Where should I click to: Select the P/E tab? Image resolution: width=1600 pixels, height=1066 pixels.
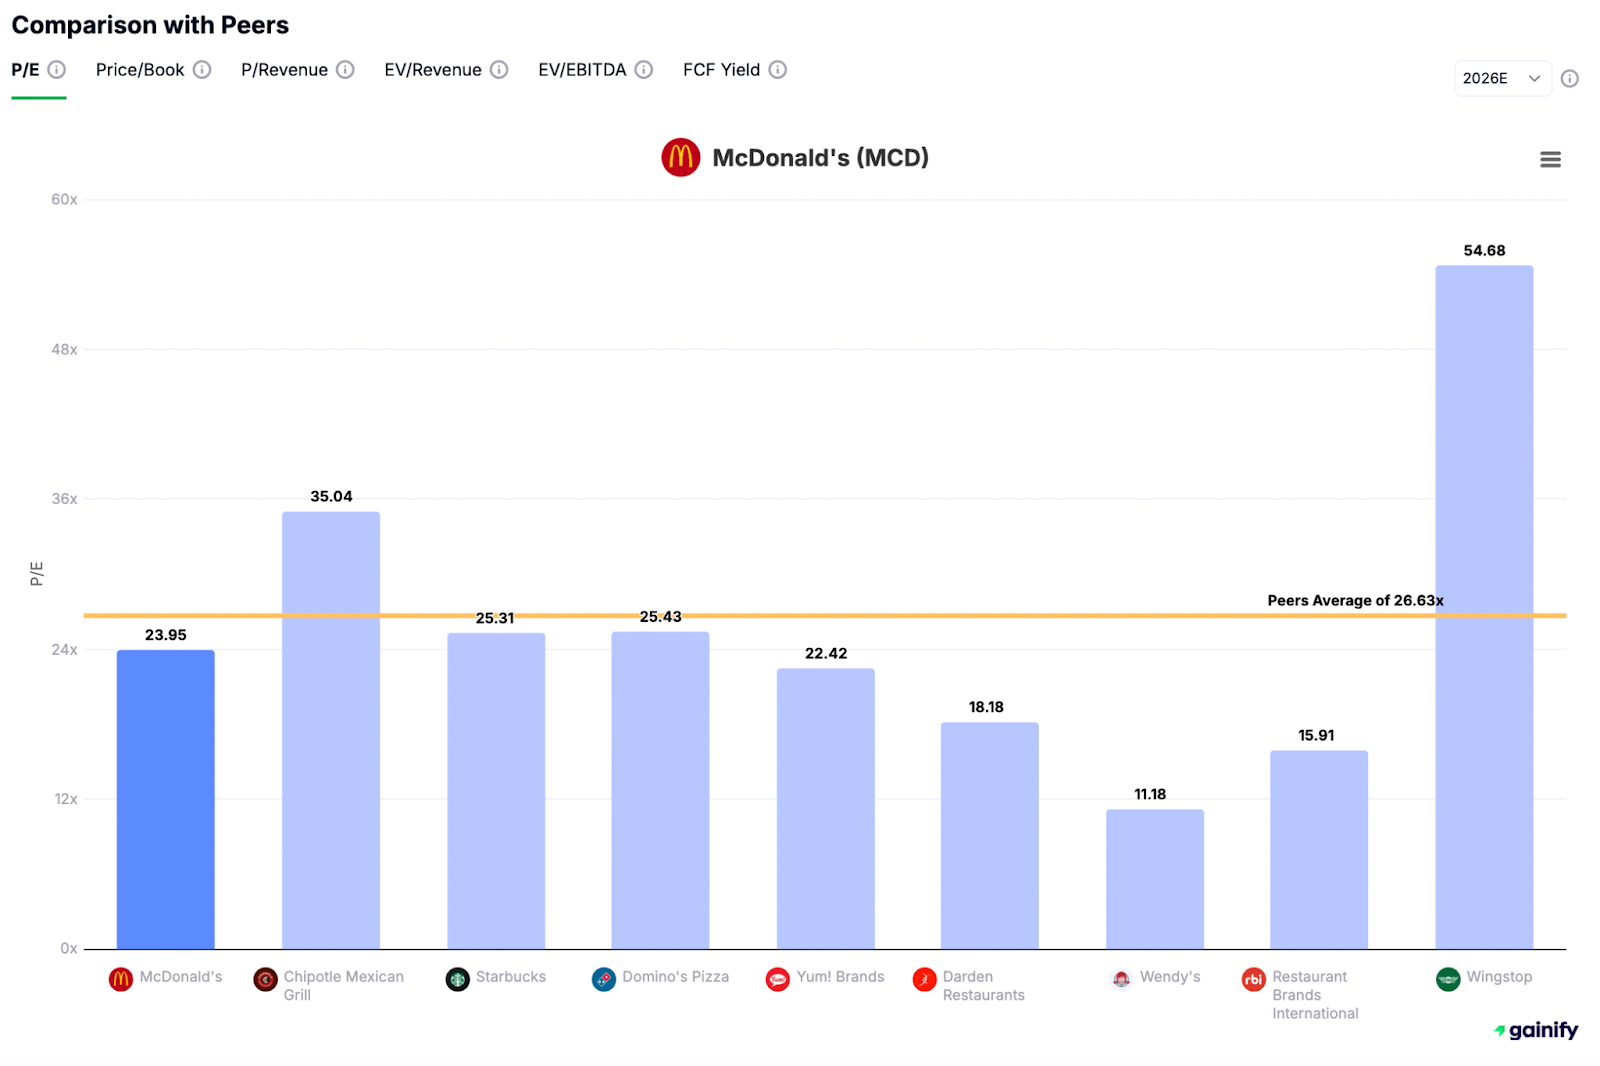pos(26,70)
